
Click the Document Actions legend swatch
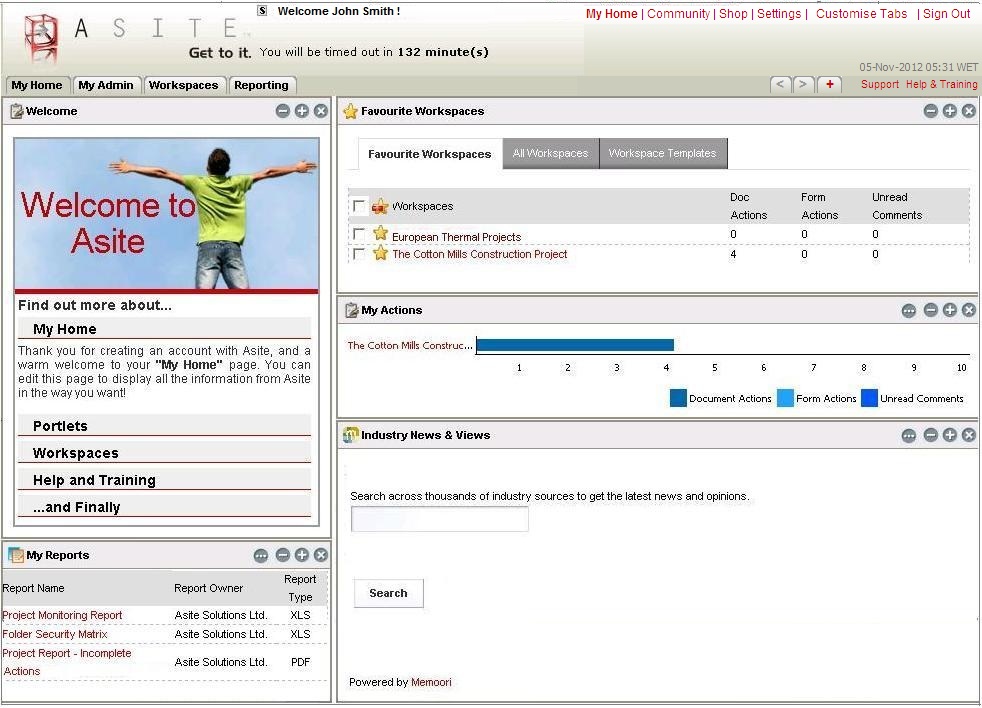[x=678, y=398]
